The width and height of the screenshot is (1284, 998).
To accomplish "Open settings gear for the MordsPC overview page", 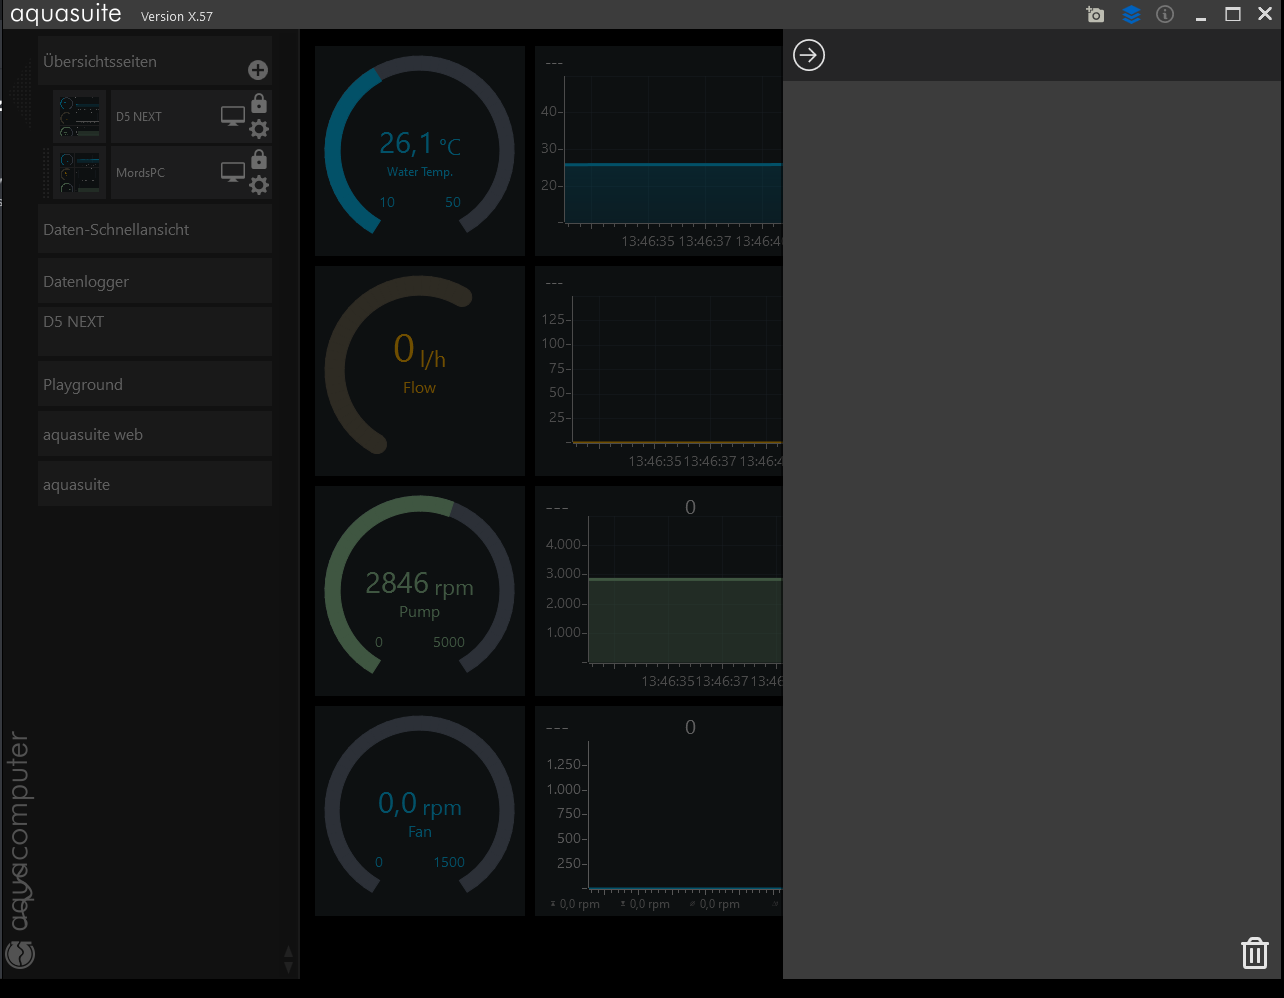I will pyautogui.click(x=259, y=184).
